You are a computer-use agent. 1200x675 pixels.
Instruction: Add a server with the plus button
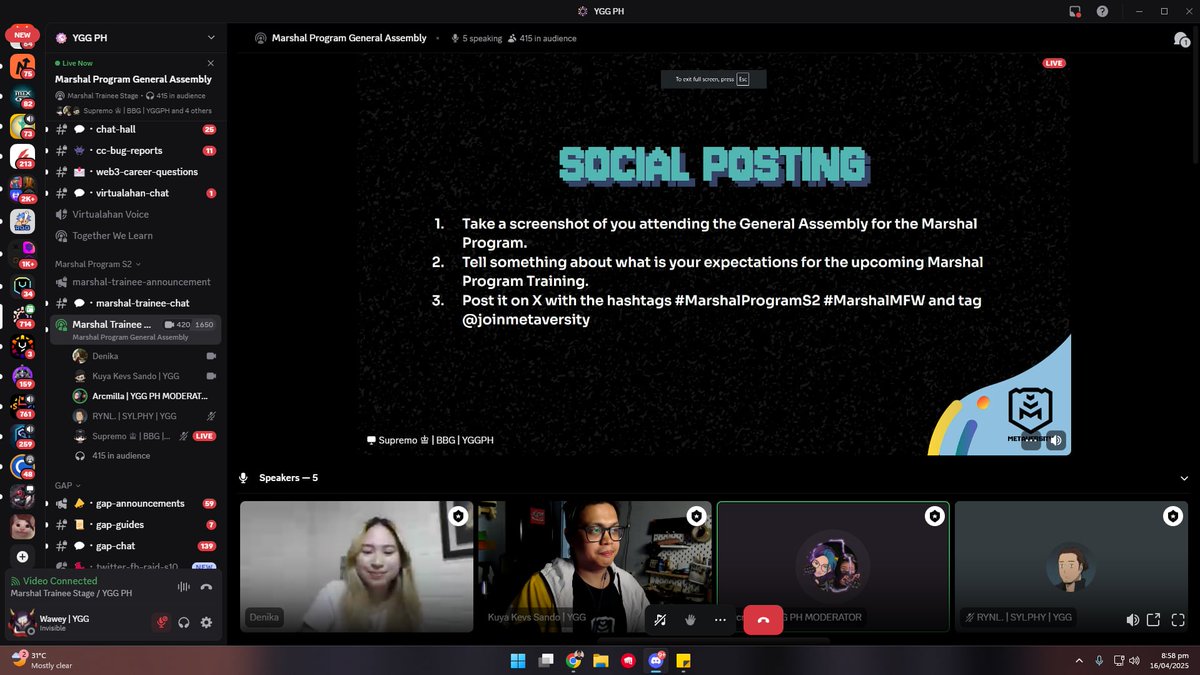22,556
